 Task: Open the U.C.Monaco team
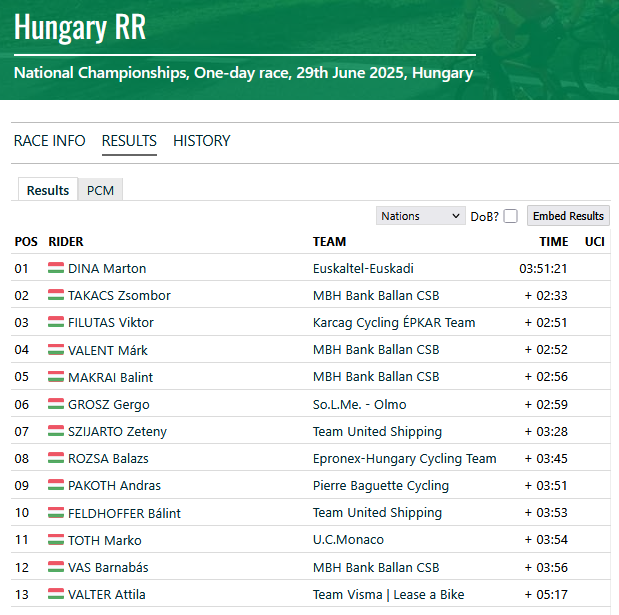(348, 540)
